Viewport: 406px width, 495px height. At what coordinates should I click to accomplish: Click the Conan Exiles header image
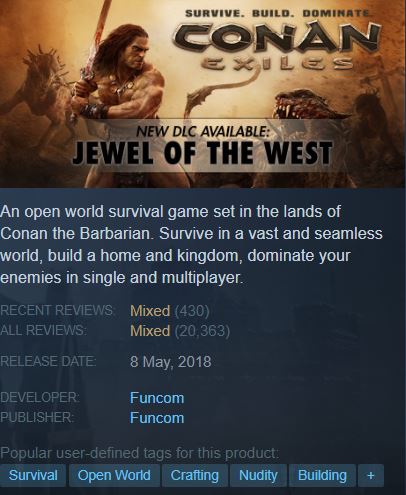tap(203, 94)
